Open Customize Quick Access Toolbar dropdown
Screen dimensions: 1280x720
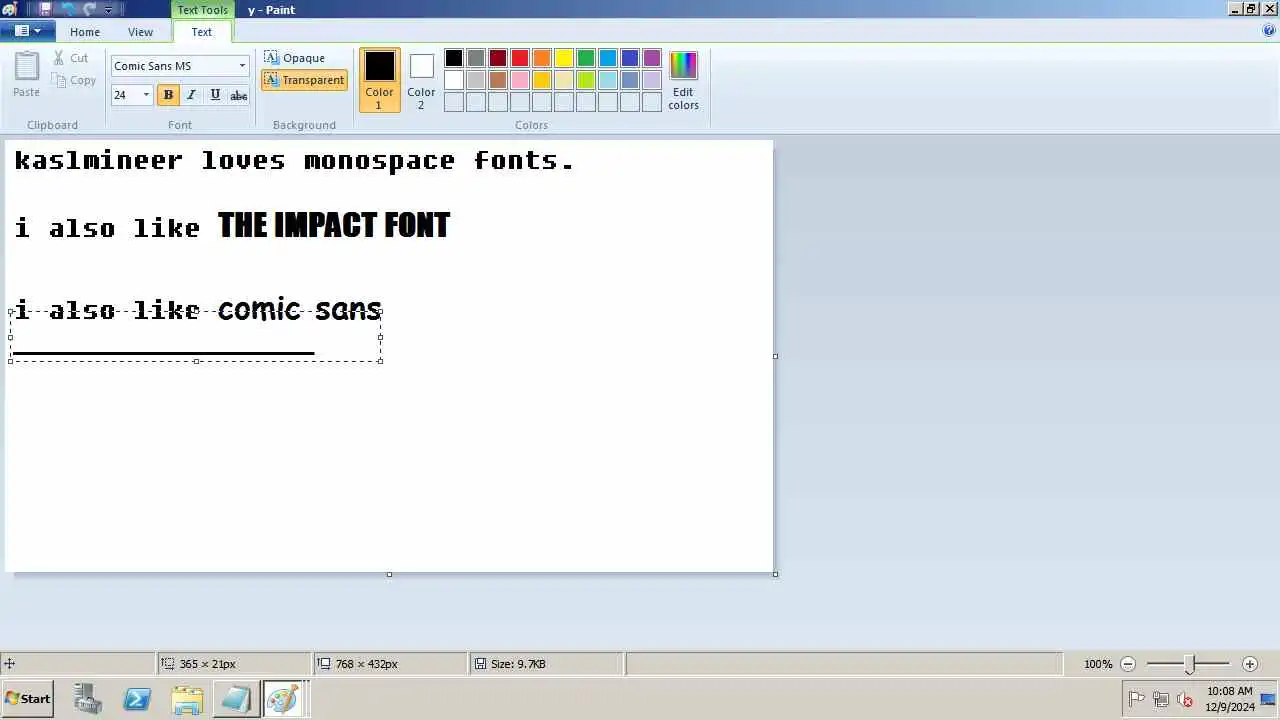coord(109,10)
